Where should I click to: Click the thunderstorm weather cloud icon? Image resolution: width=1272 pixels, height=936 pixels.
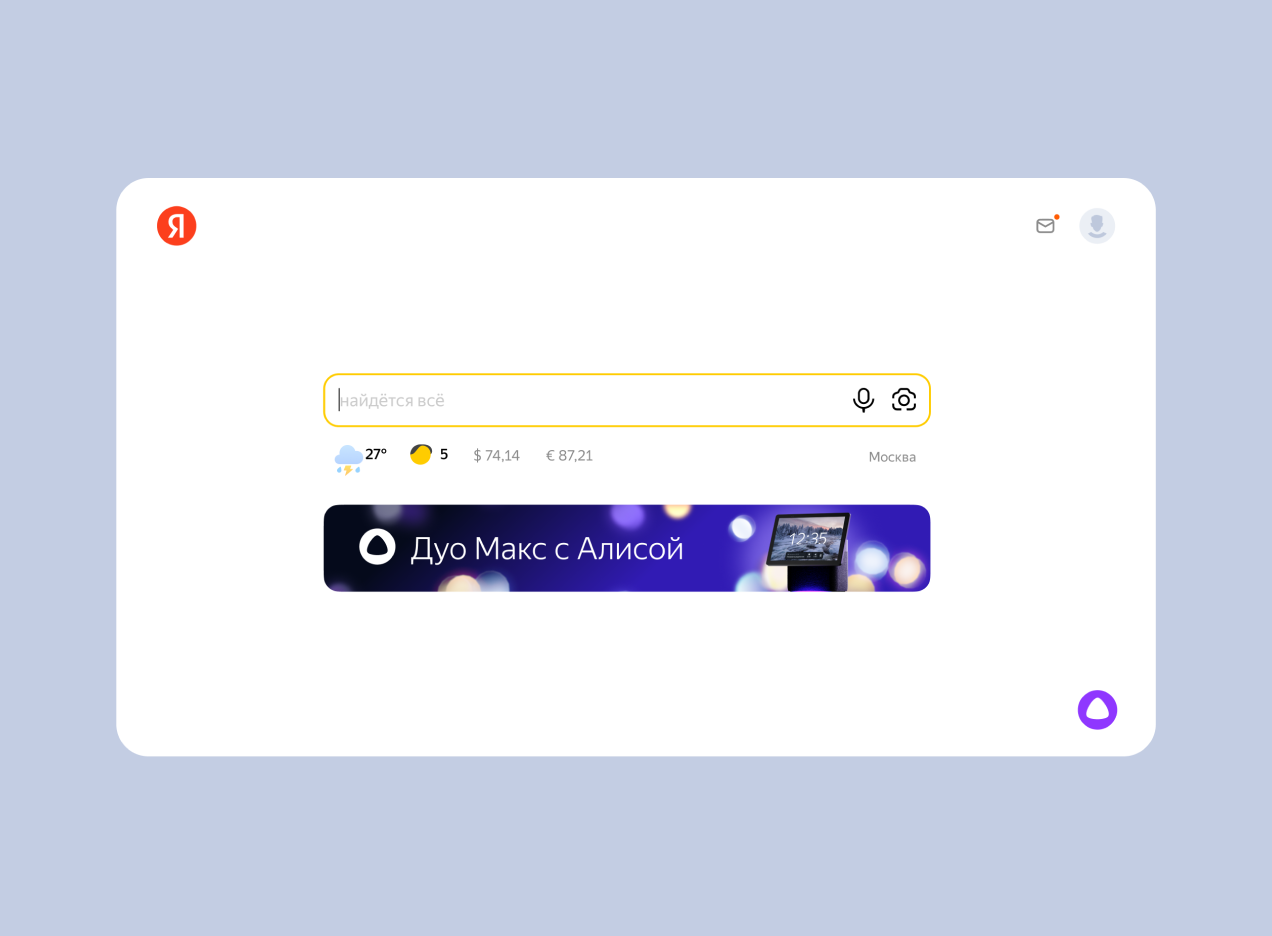[x=348, y=459]
